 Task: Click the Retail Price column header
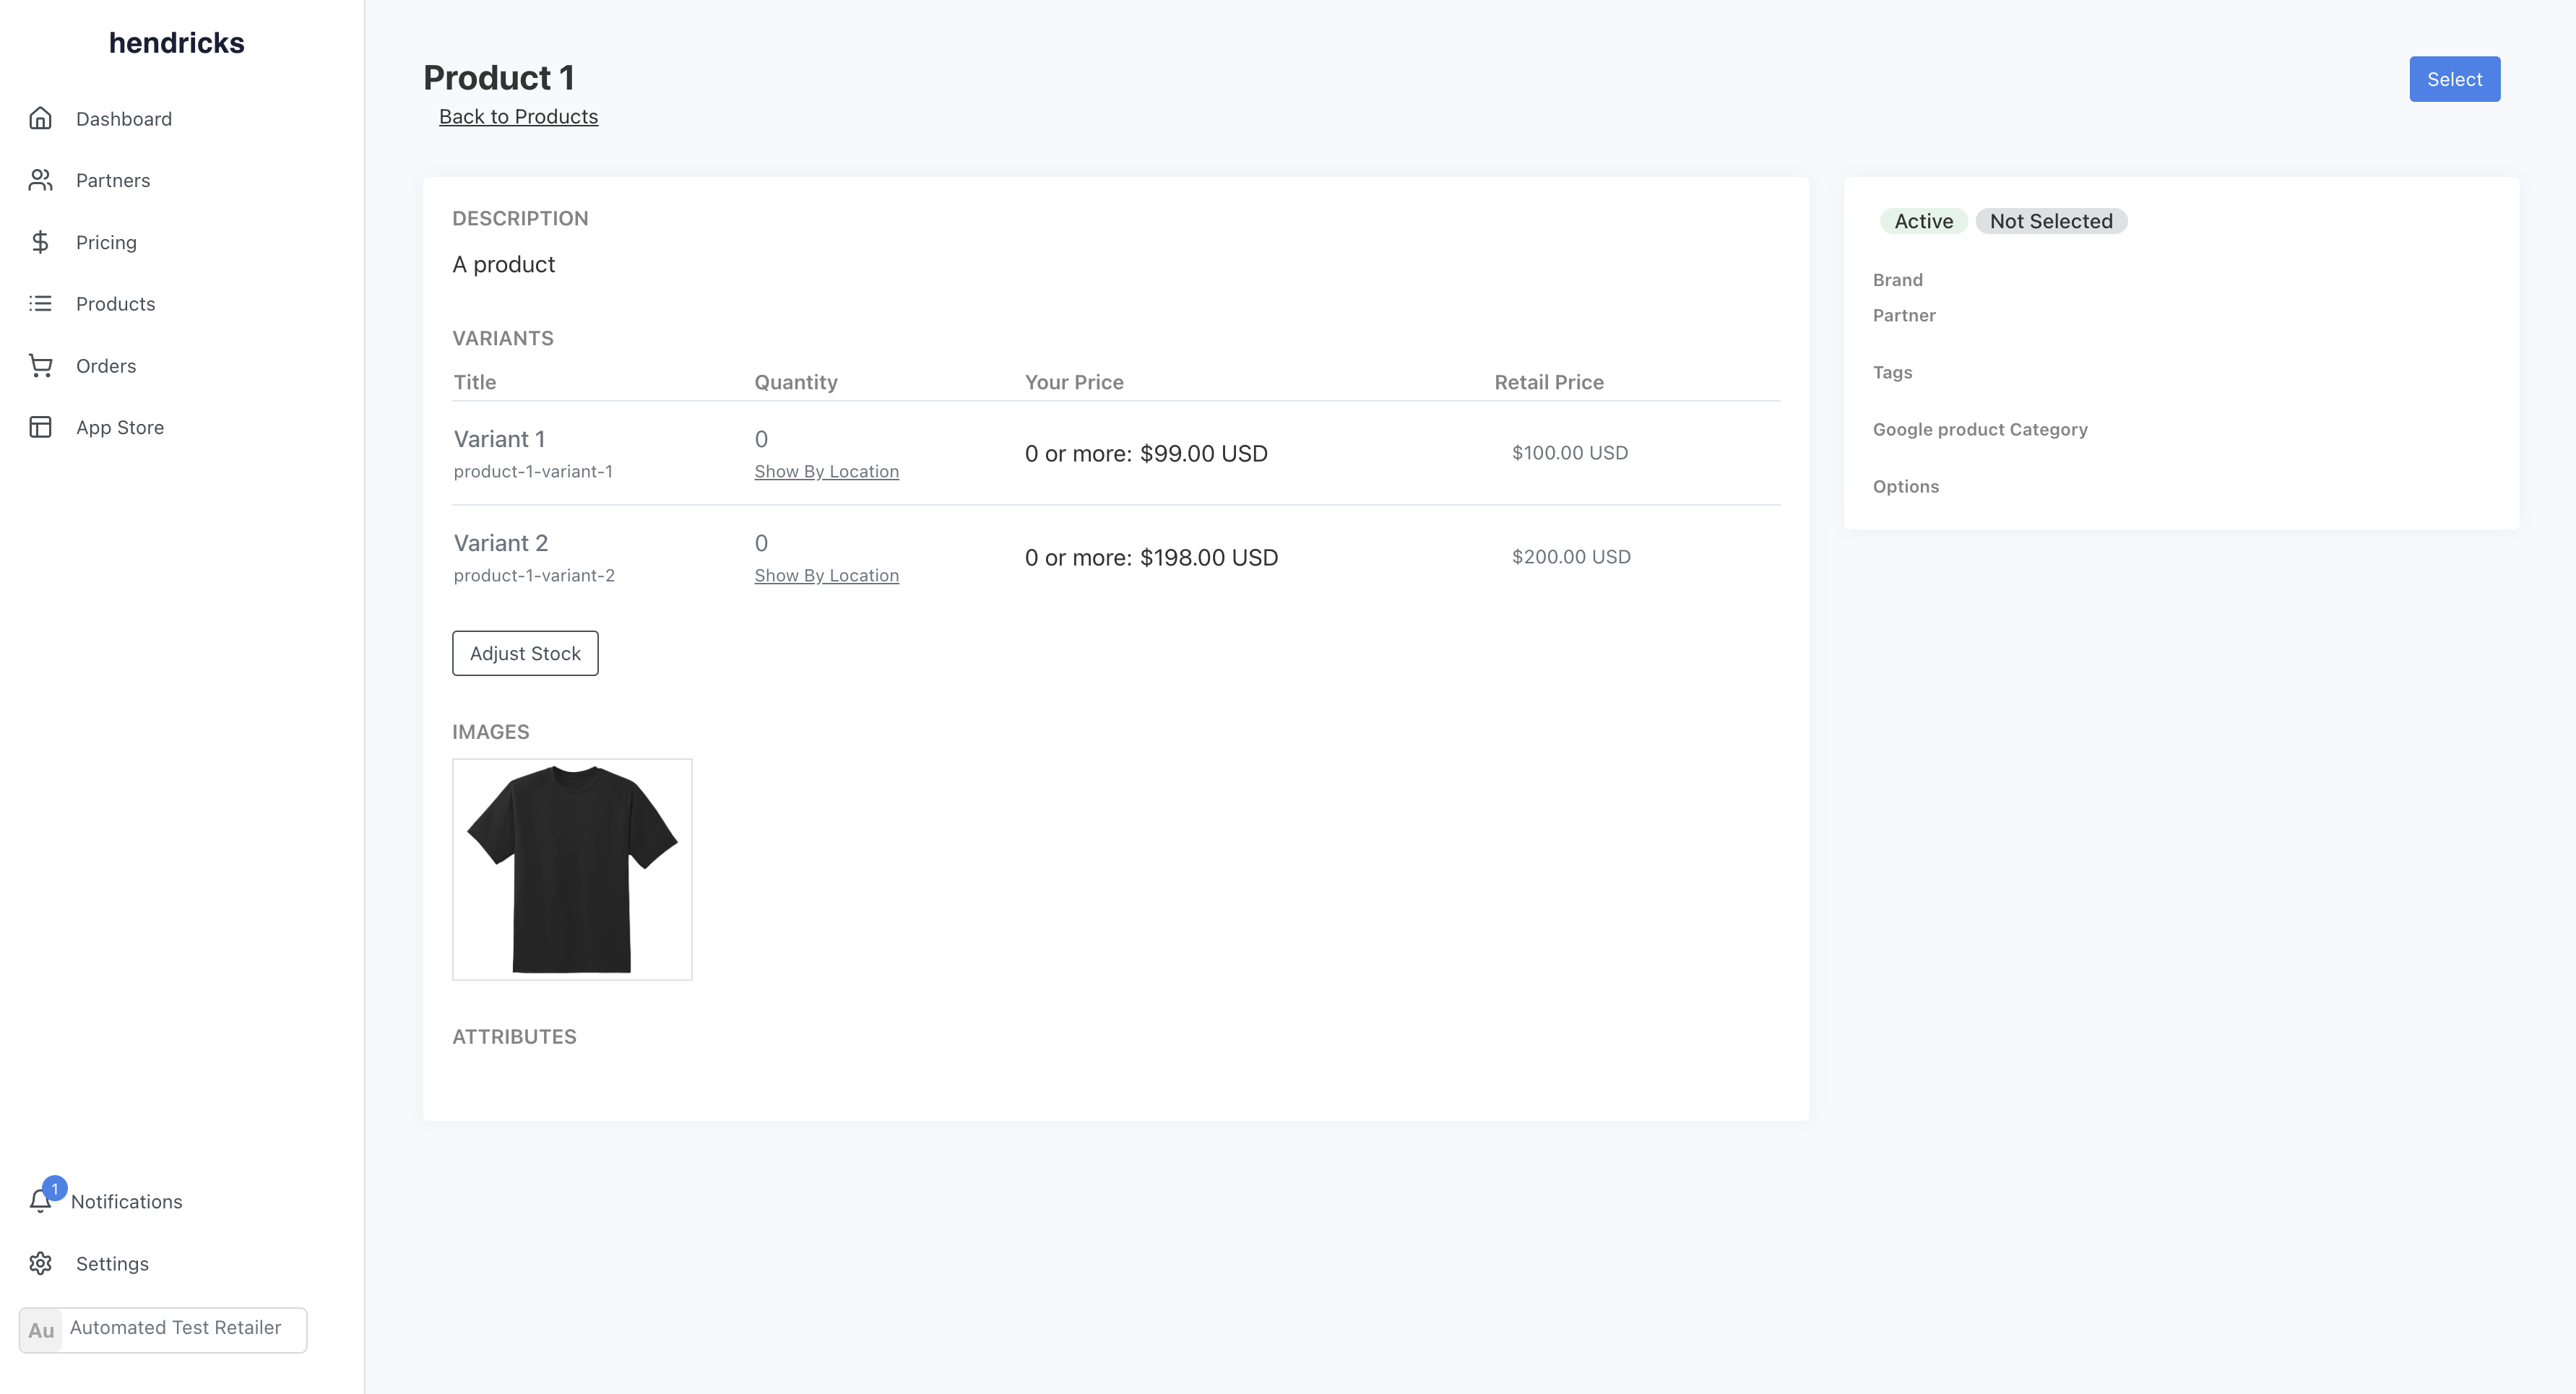pyautogui.click(x=1548, y=382)
